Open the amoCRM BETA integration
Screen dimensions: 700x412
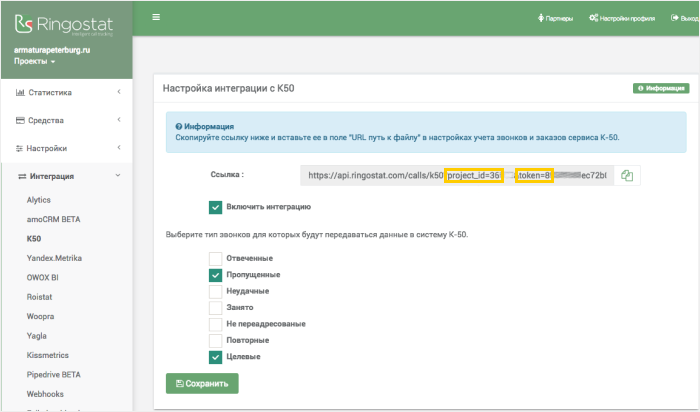(x=52, y=219)
